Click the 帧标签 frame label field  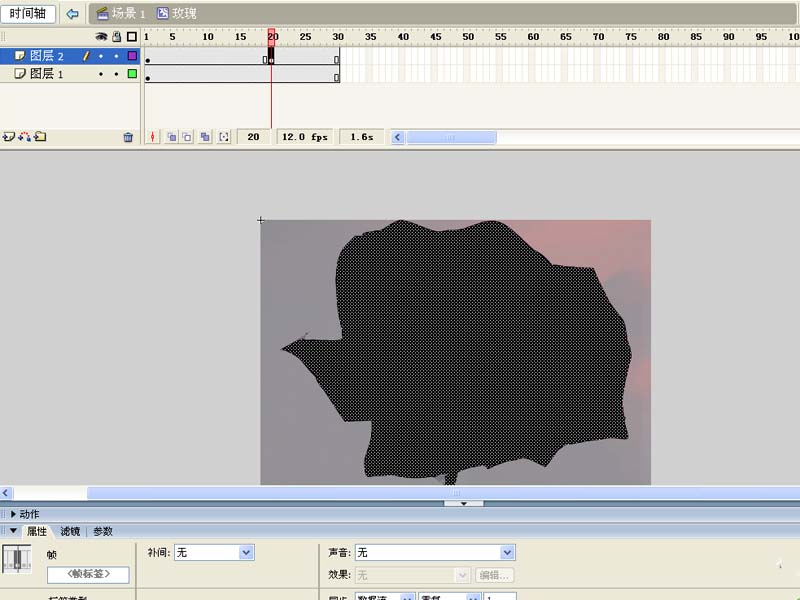click(x=88, y=574)
